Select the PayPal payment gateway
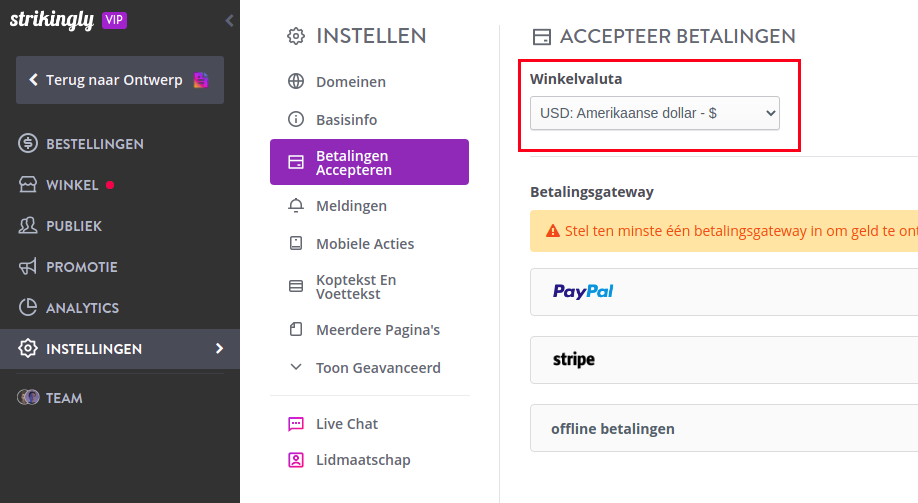This screenshot has width=918, height=503. tap(724, 292)
